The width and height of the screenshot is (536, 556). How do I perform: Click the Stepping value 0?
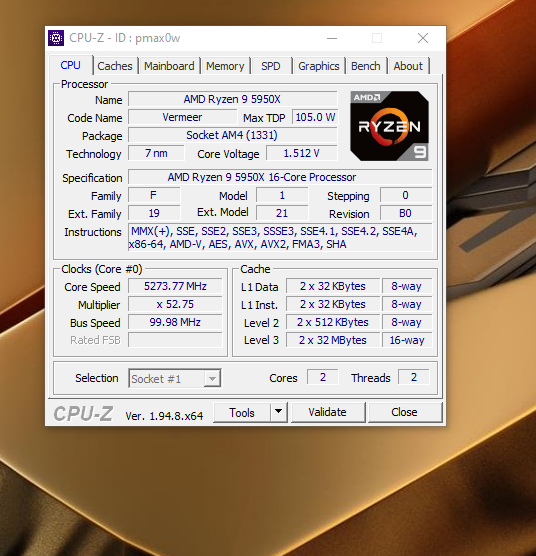point(406,195)
